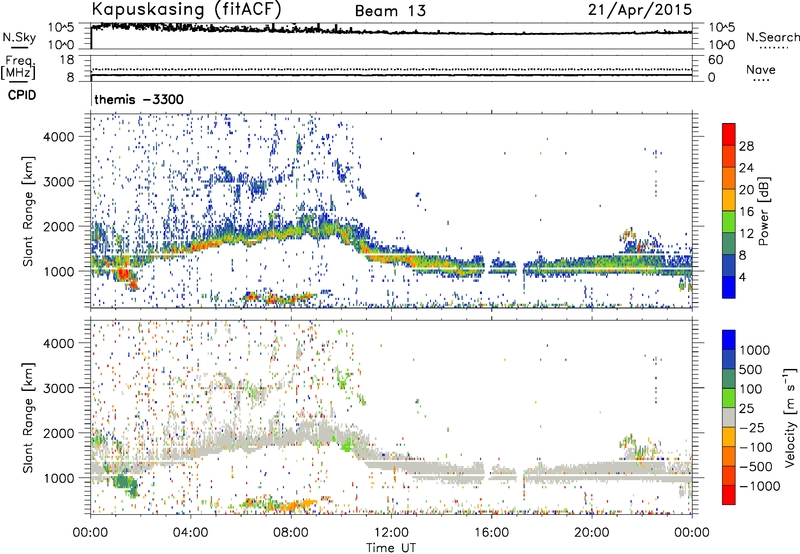This screenshot has width=800, height=554.
Task: Select the -100 tick on Velocity colorbar
Action: pyautogui.click(x=756, y=447)
